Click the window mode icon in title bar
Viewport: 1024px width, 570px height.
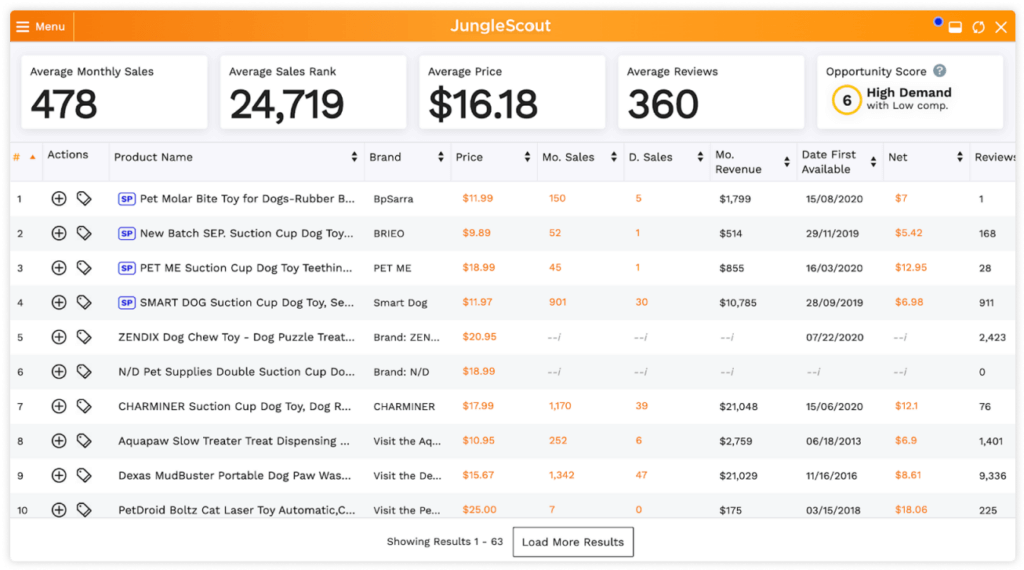(955, 27)
